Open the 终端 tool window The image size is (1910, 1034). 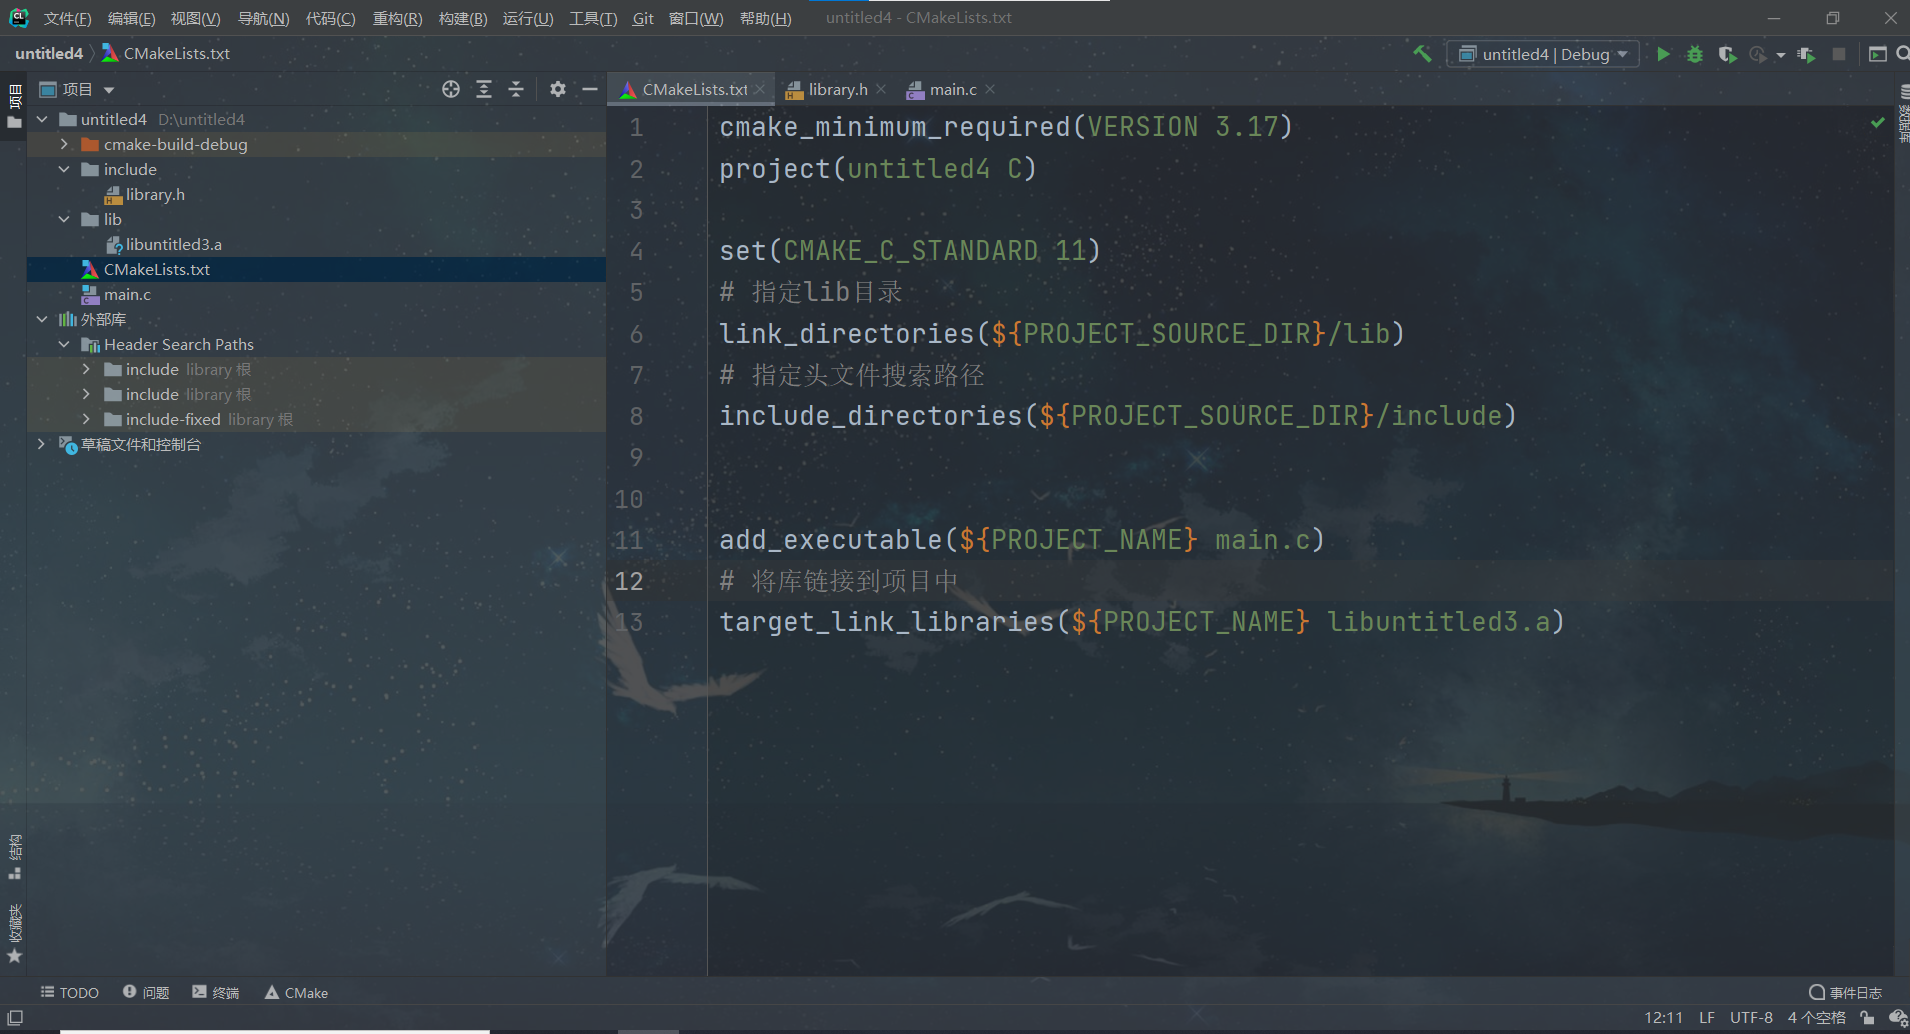215,992
